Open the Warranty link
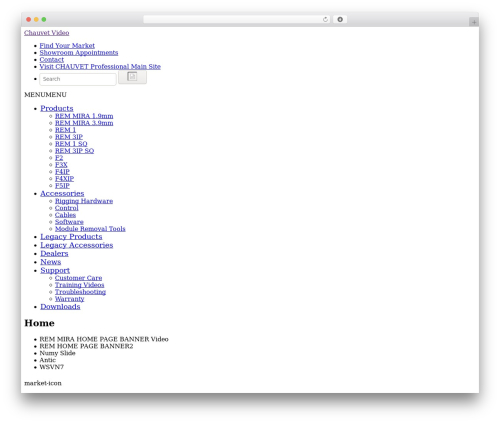Viewport: 500px width, 423px height. pos(69,299)
